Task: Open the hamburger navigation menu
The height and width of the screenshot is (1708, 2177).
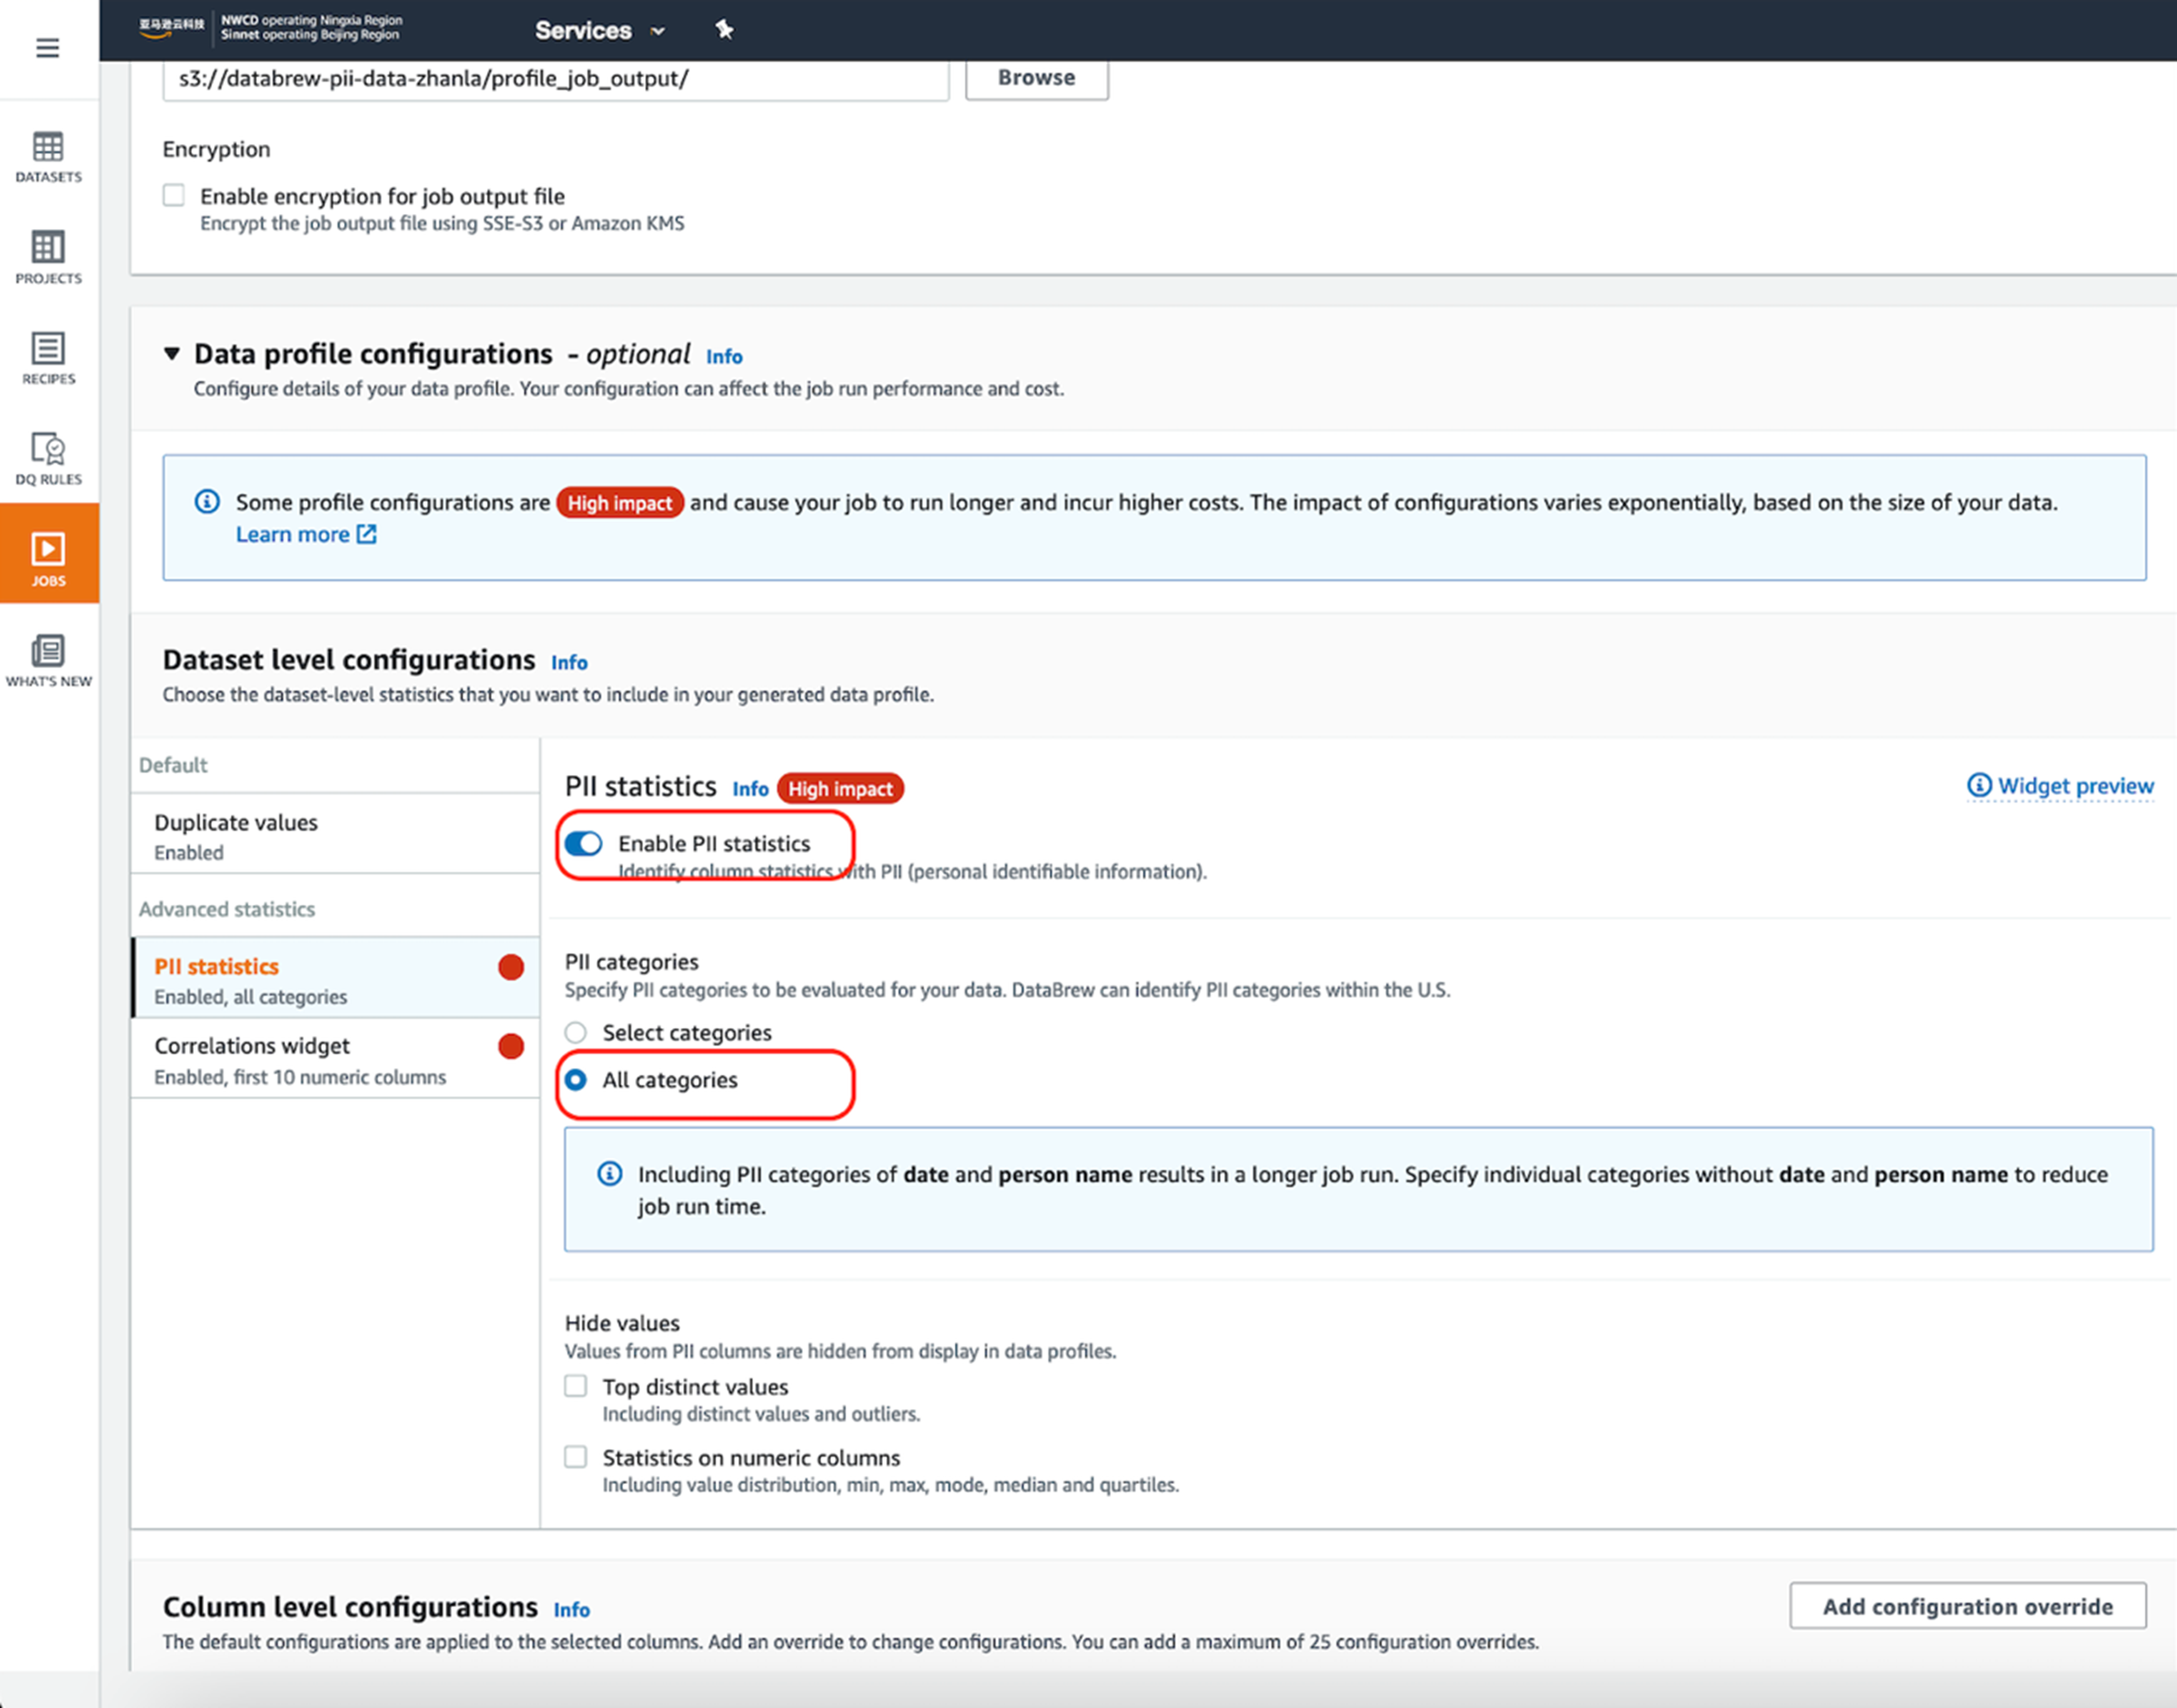Action: (47, 48)
